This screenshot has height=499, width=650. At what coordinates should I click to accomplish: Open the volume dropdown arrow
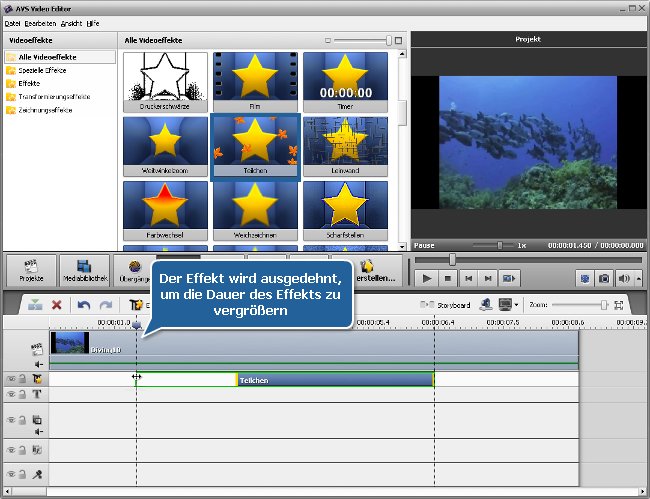coord(638,278)
